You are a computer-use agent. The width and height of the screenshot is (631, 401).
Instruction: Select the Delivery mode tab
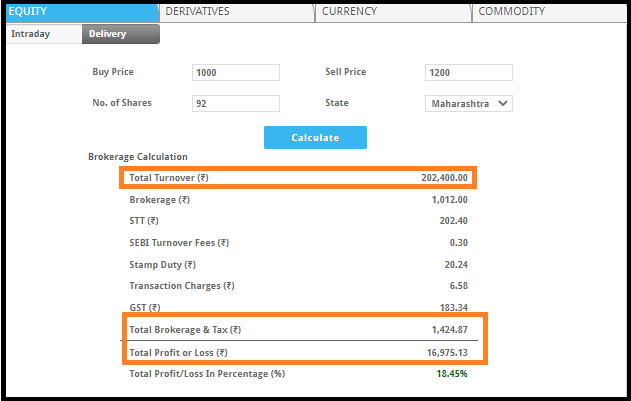[x=118, y=34]
